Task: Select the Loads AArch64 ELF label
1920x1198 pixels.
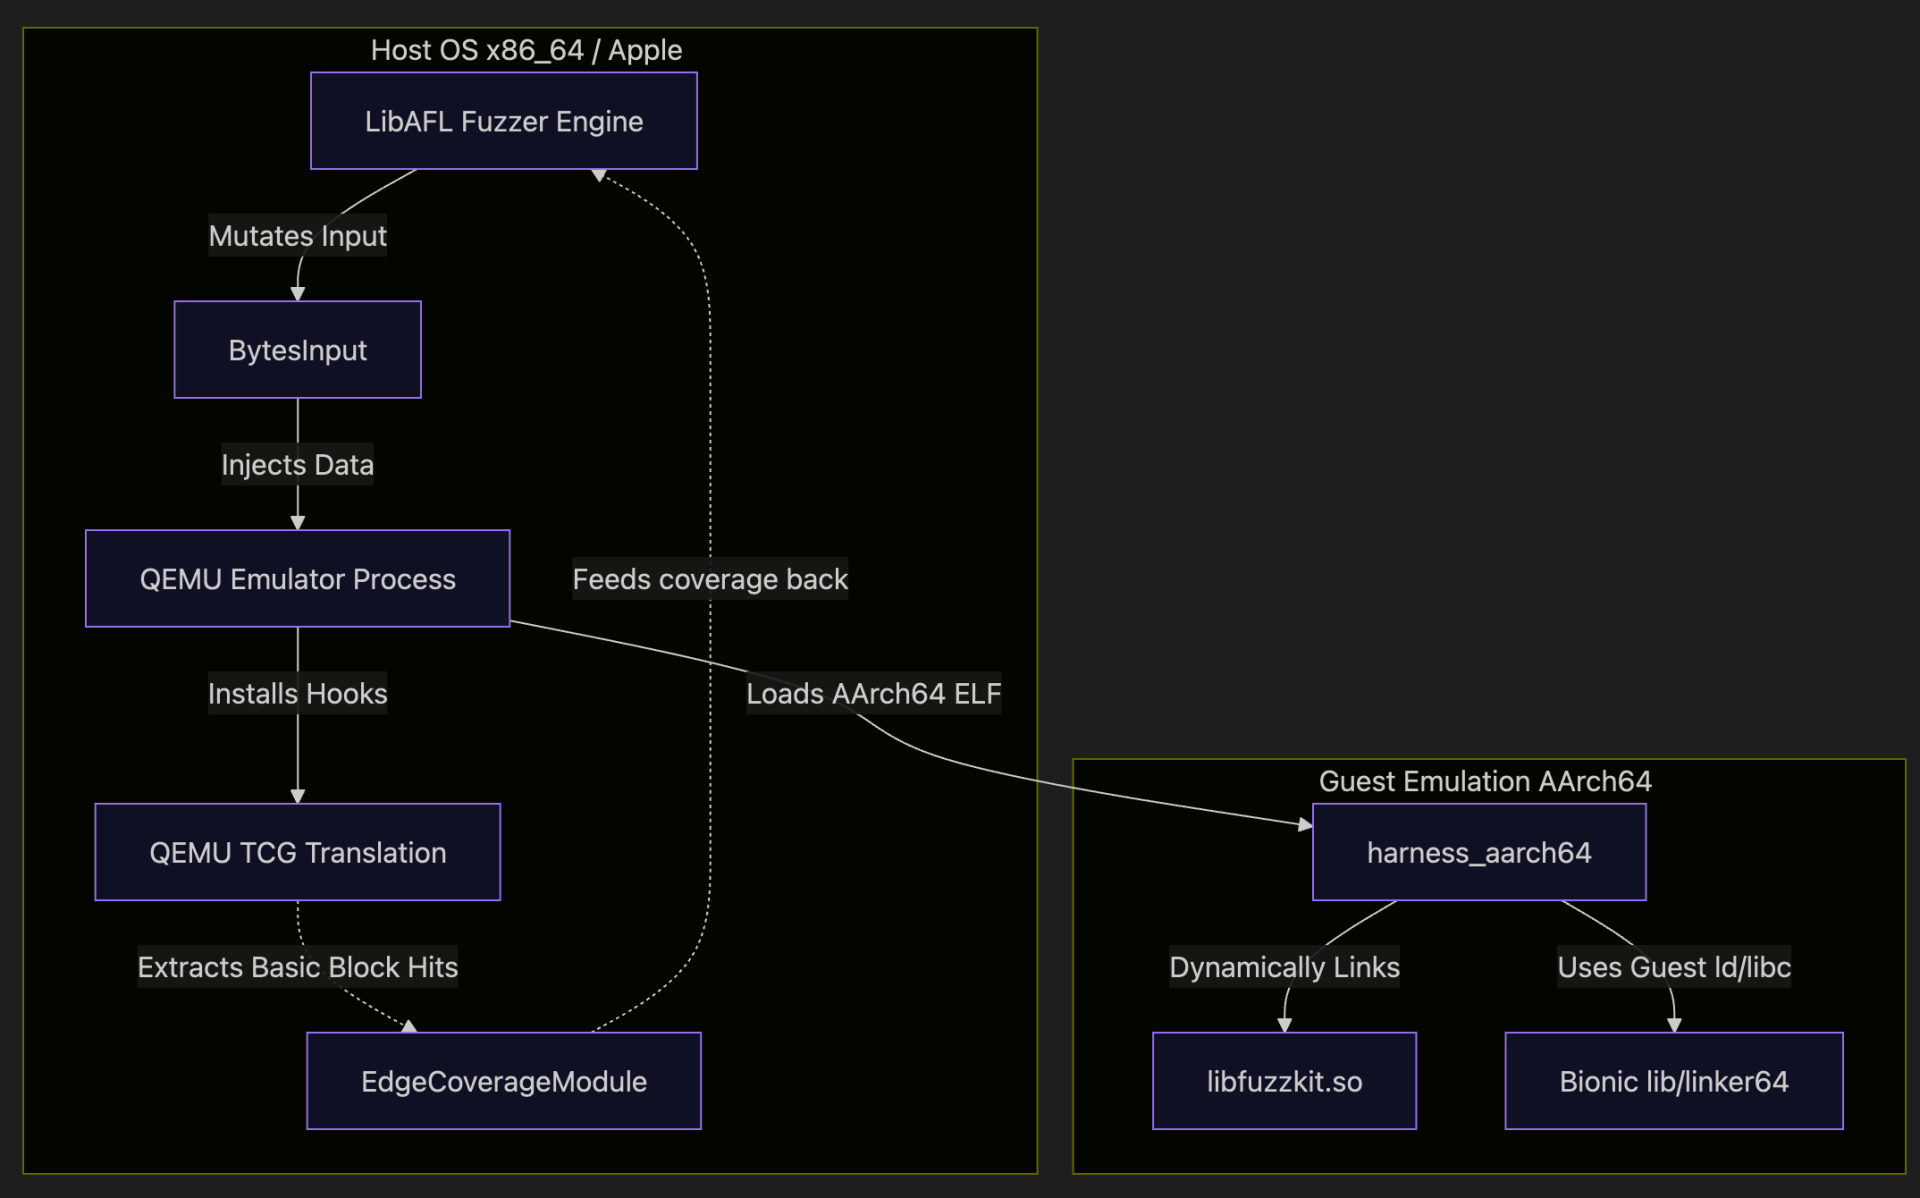Action: pyautogui.click(x=873, y=694)
